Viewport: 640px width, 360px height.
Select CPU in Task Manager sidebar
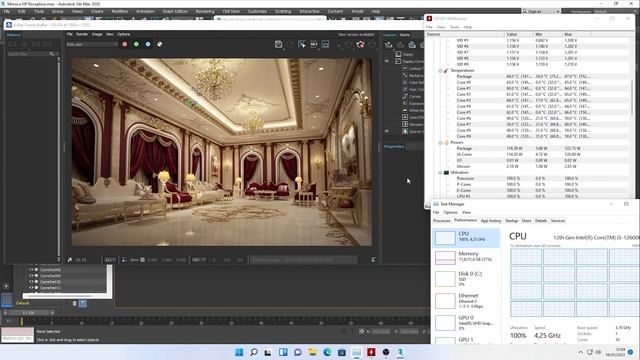466,238
